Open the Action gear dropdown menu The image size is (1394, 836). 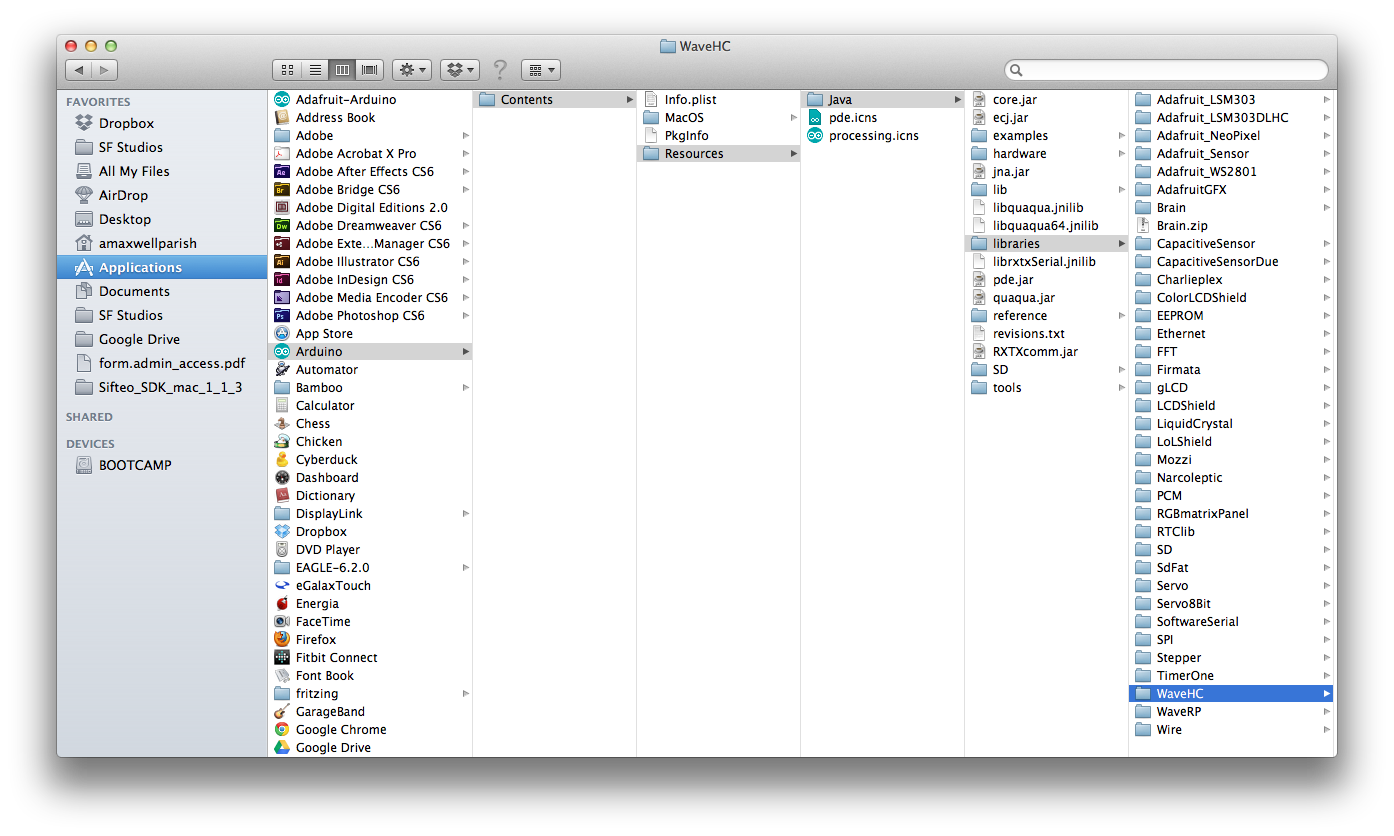(x=412, y=70)
